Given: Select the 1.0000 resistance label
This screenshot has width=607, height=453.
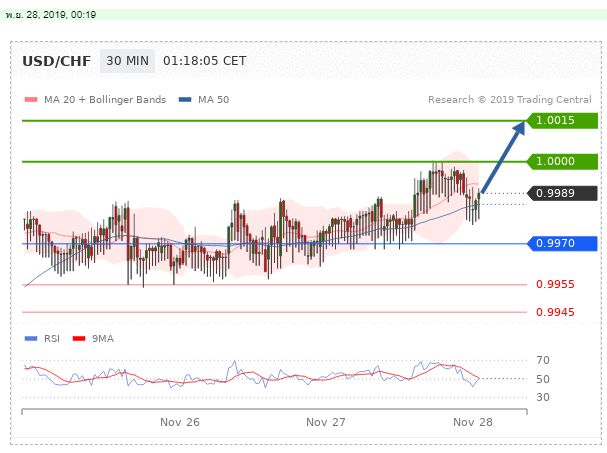Looking at the screenshot, I should (562, 161).
